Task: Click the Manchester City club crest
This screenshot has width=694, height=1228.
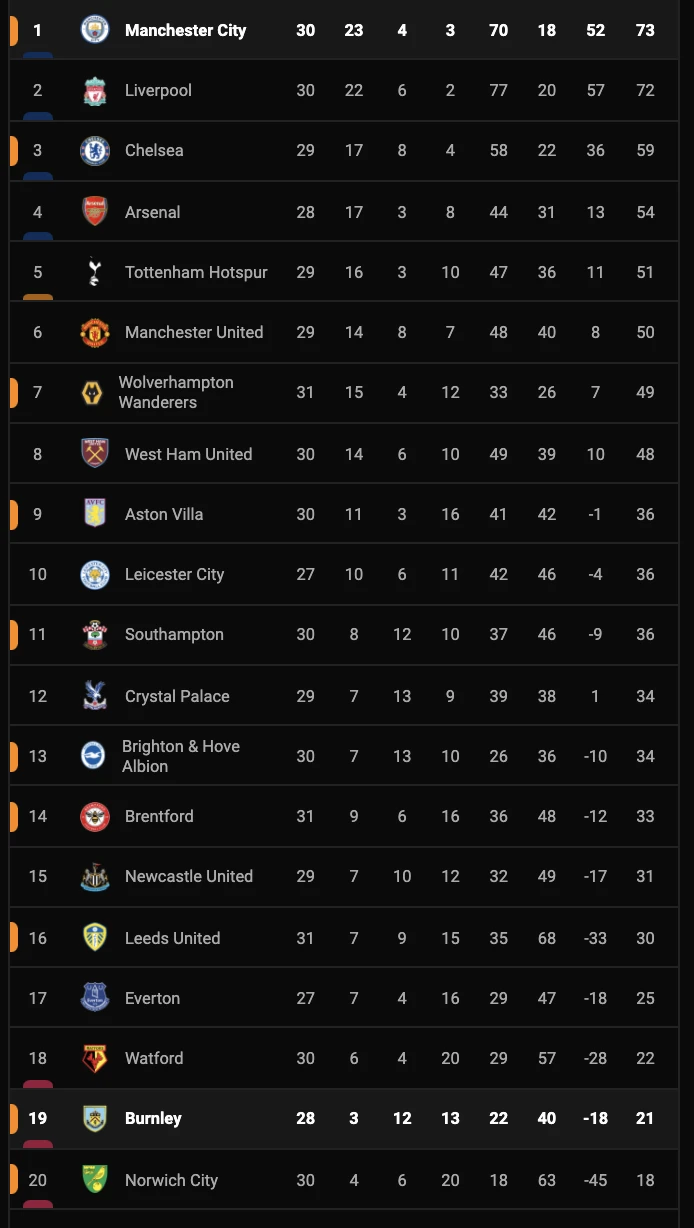Action: point(95,30)
